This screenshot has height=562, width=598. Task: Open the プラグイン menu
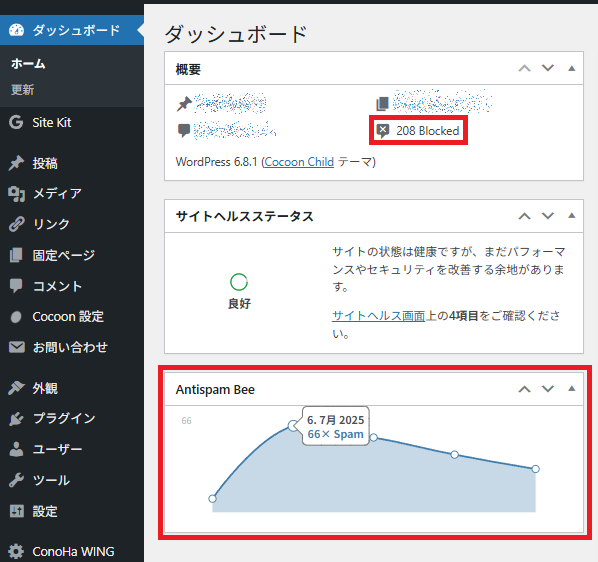pyautogui.click(x=72, y=419)
